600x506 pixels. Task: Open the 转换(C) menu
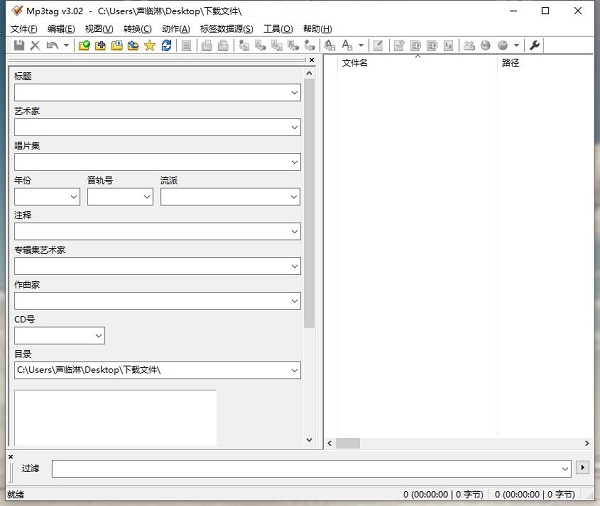[x=137, y=29]
